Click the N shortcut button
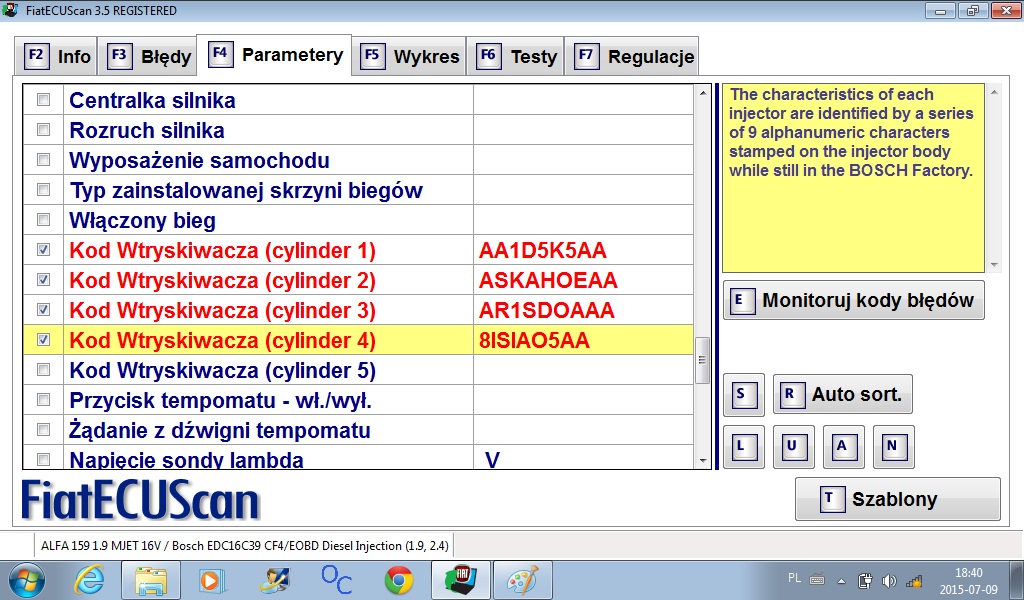The height and width of the screenshot is (600, 1024). point(893,447)
